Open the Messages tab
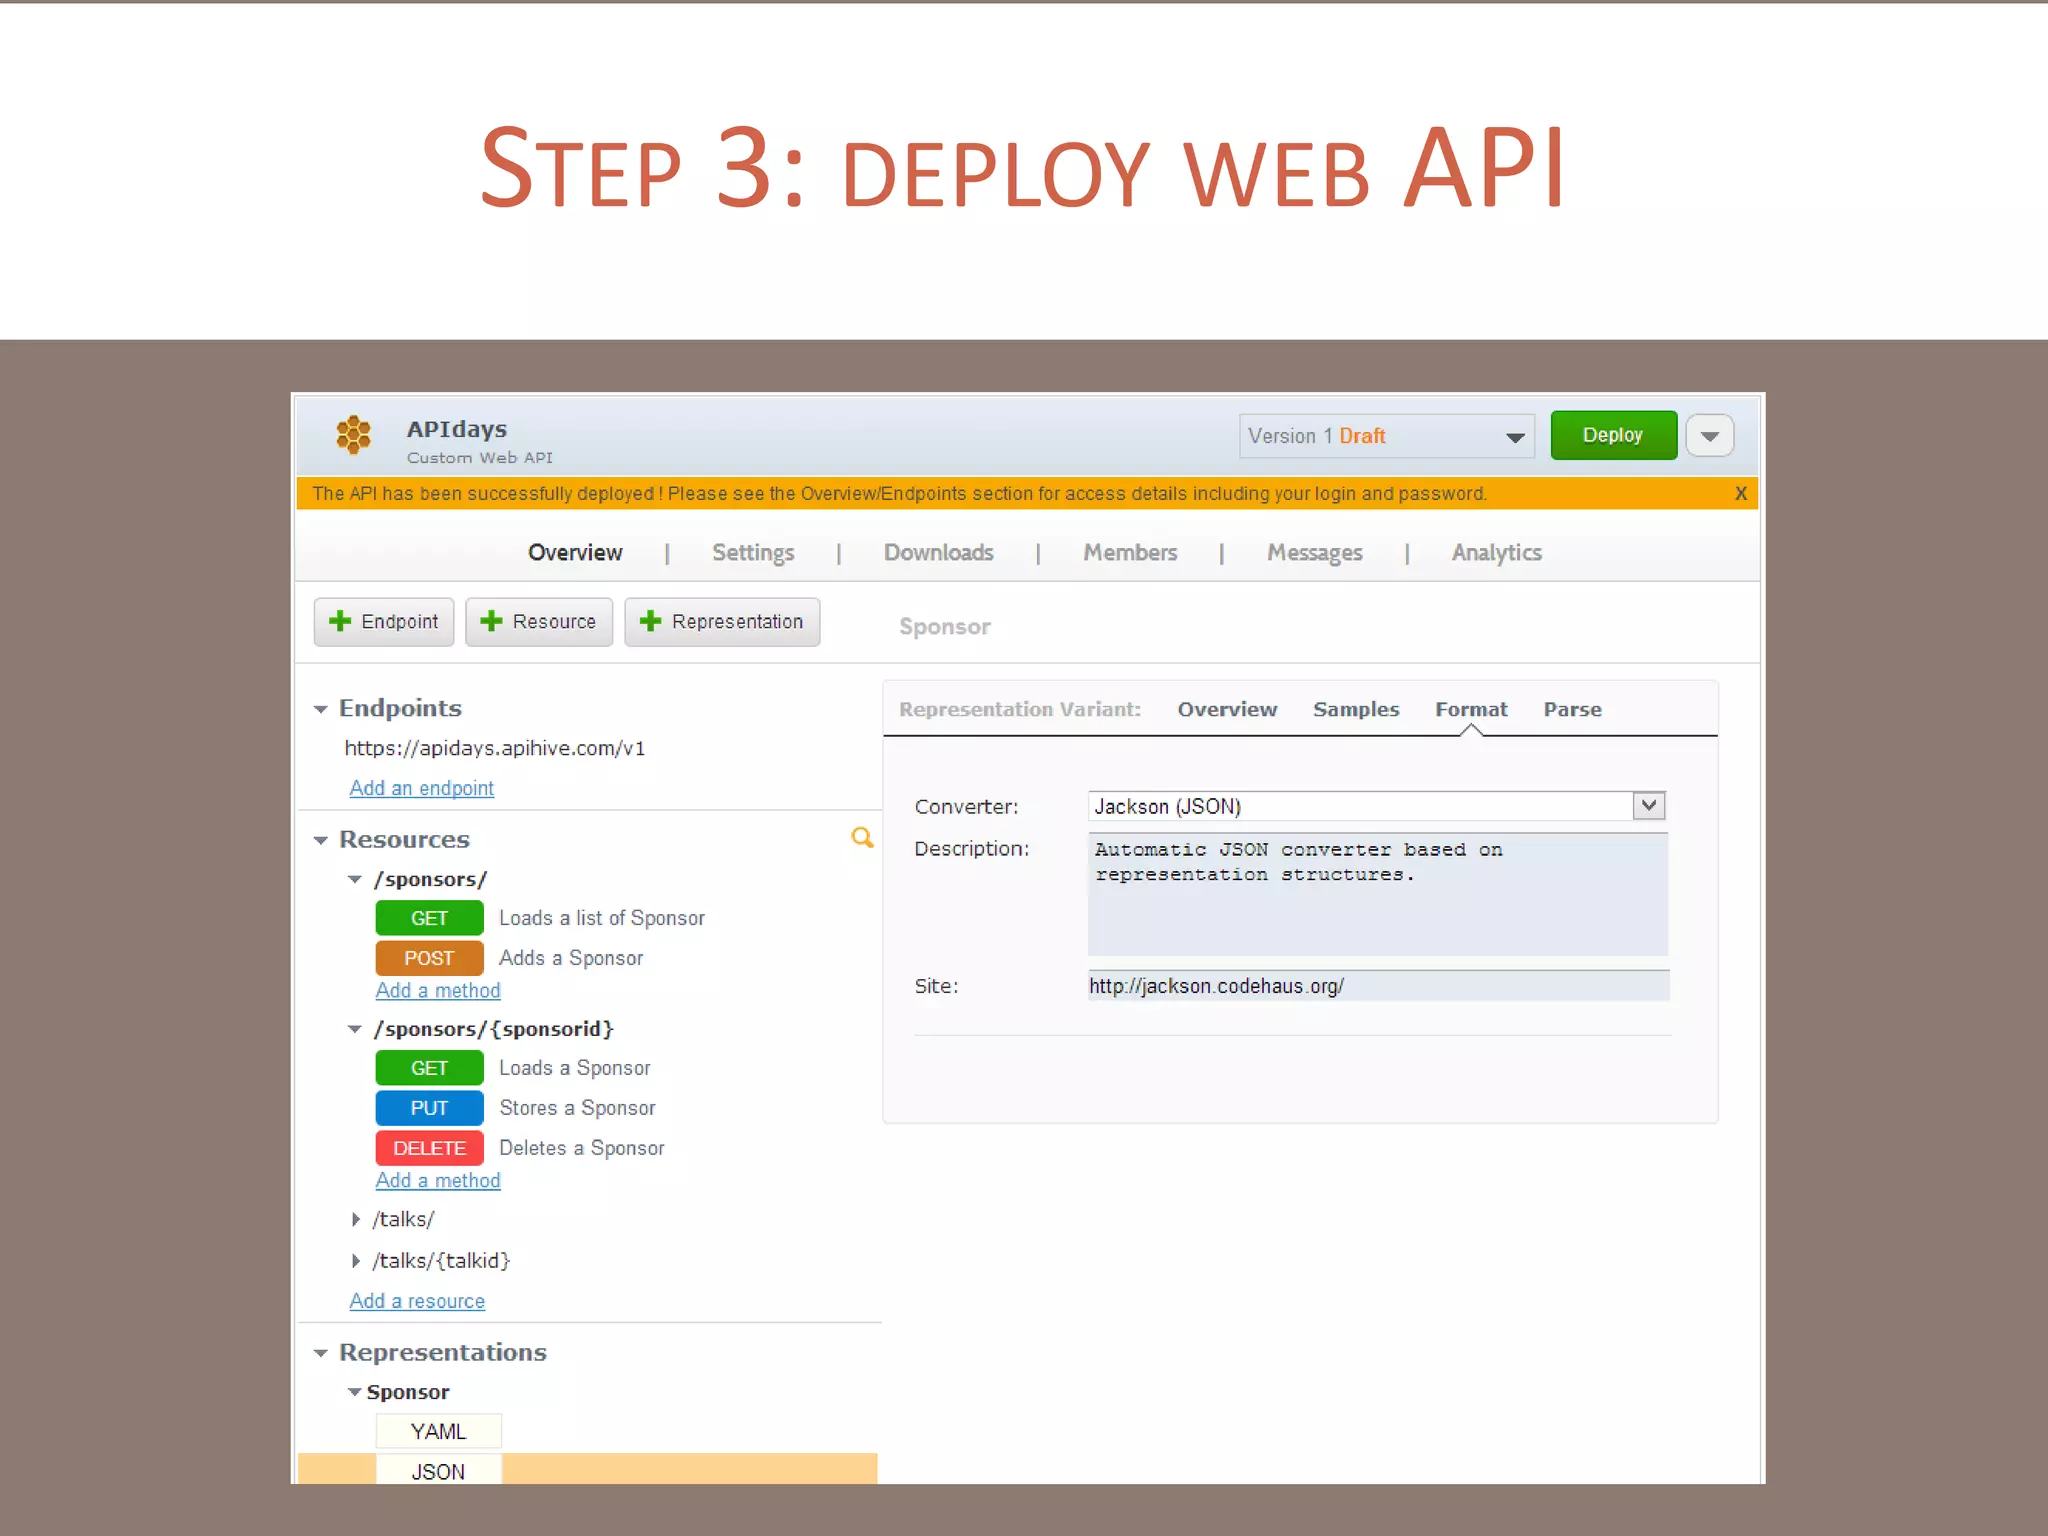 tap(1315, 553)
